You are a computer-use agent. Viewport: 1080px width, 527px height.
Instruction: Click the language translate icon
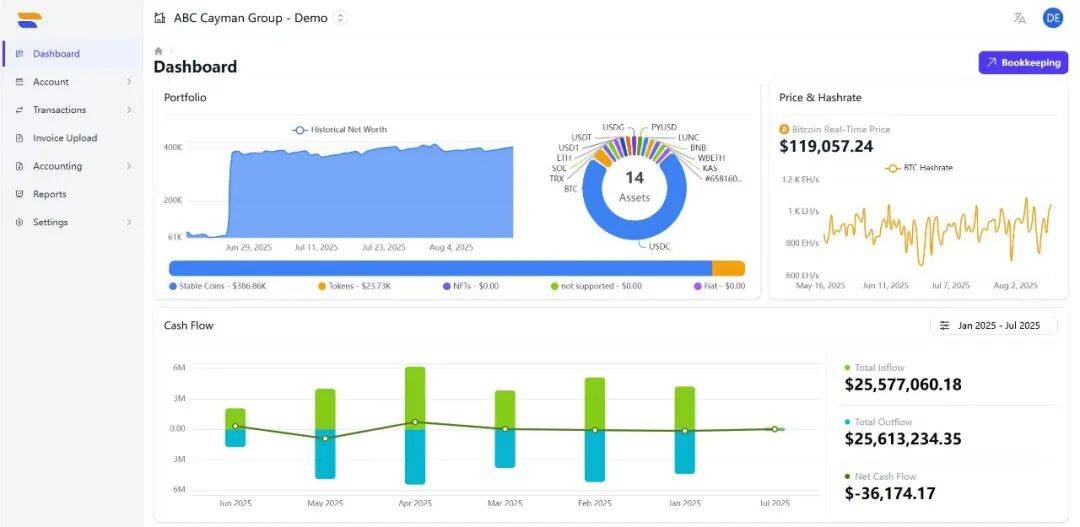[1019, 18]
